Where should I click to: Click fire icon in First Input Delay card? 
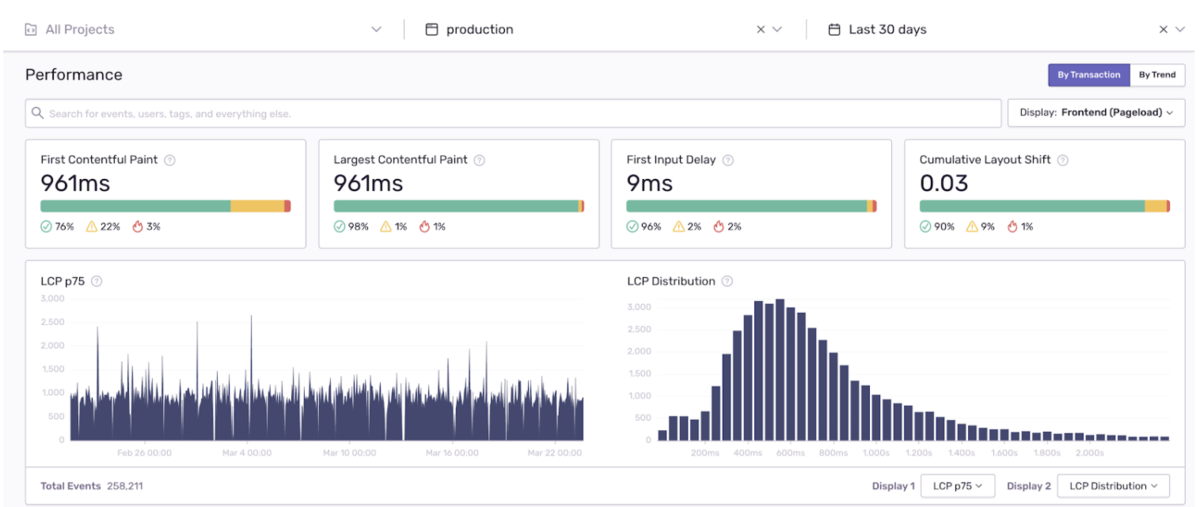click(719, 227)
